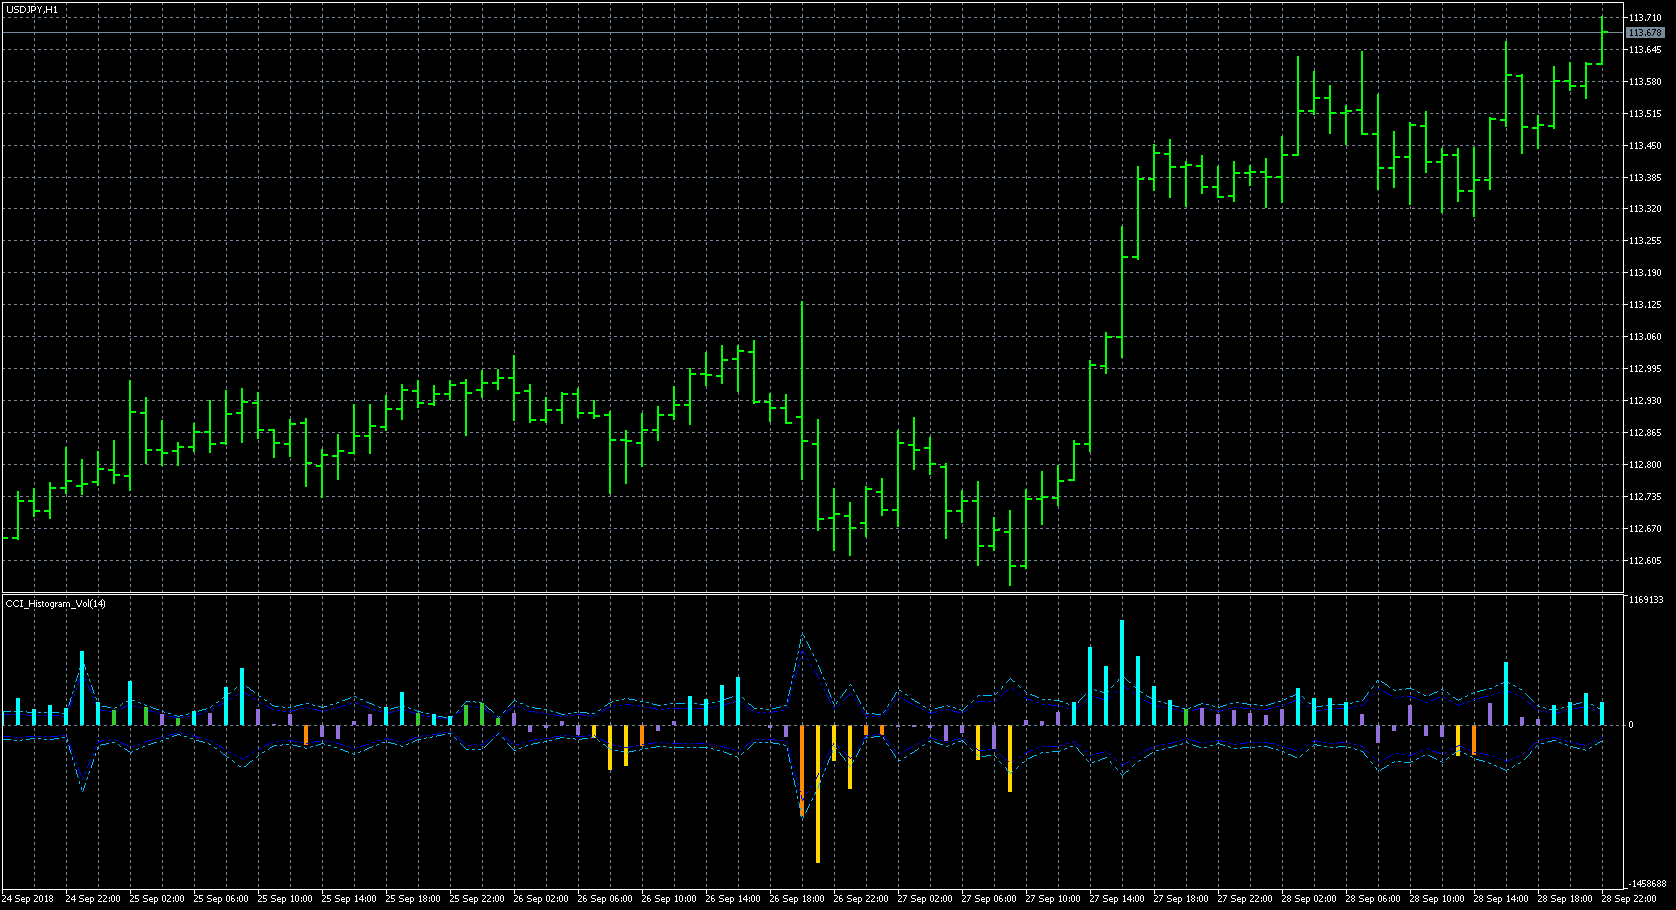Click the 27 Sep 14:00 time label
The image size is (1676, 910).
pyautogui.click(x=1117, y=899)
